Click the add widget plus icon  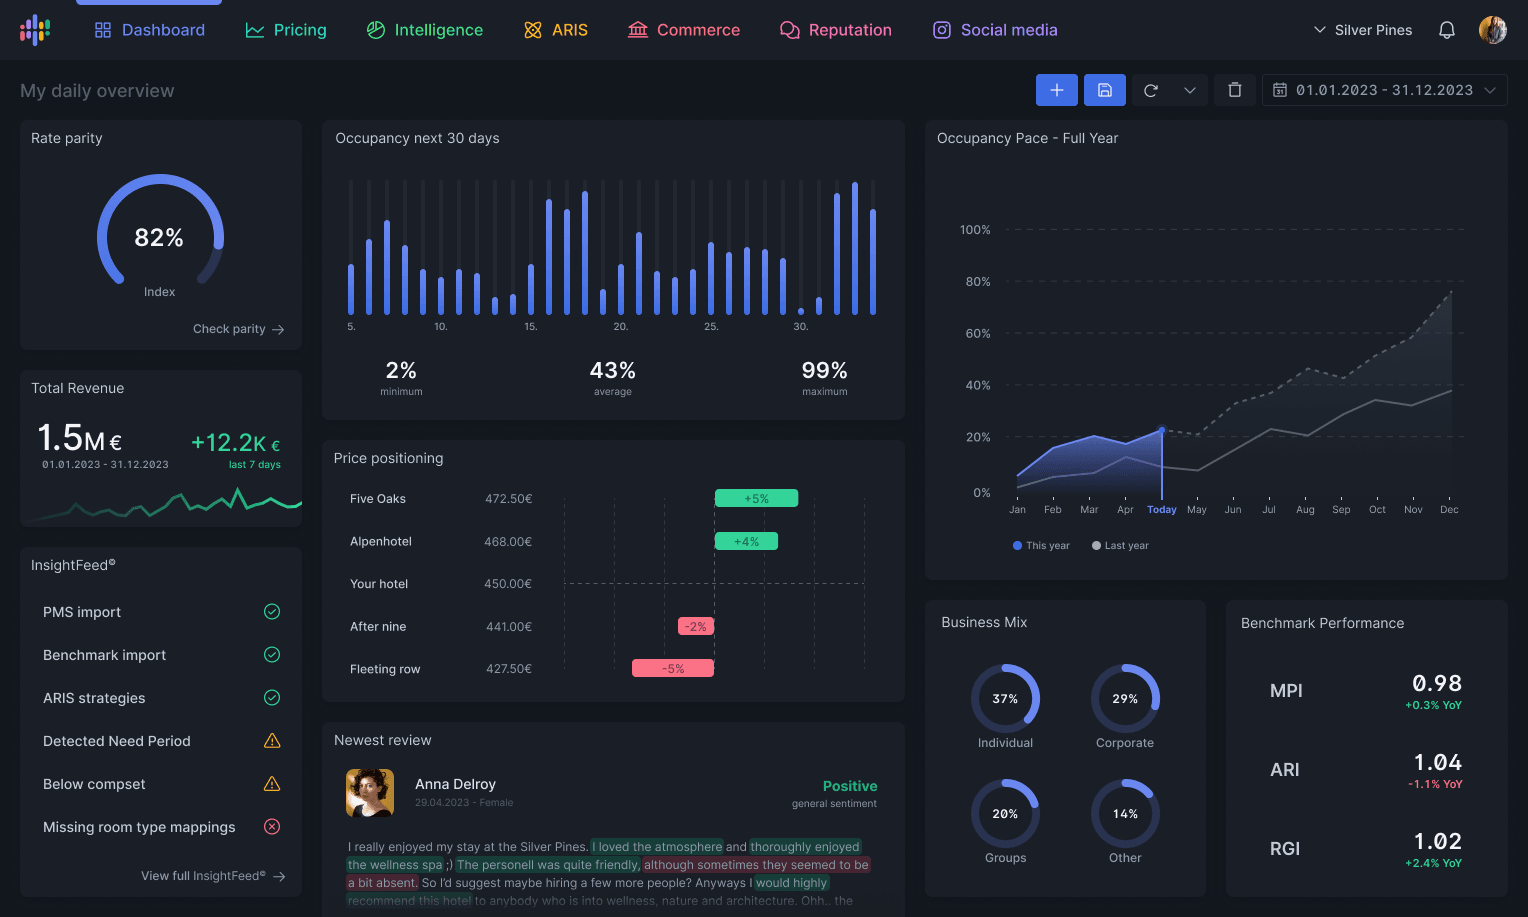(1057, 89)
